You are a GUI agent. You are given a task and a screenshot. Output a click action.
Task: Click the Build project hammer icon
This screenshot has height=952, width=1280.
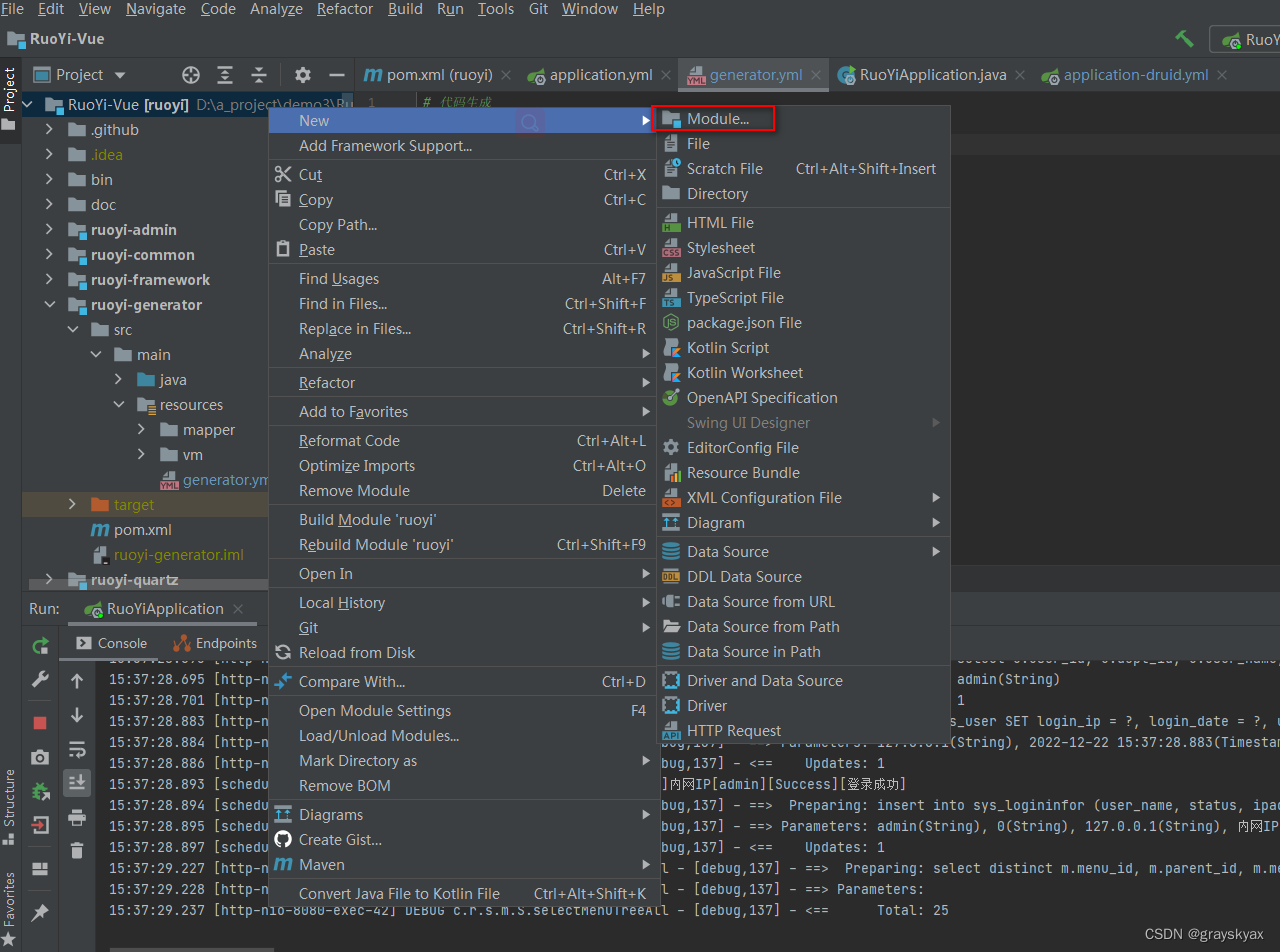tap(1184, 39)
